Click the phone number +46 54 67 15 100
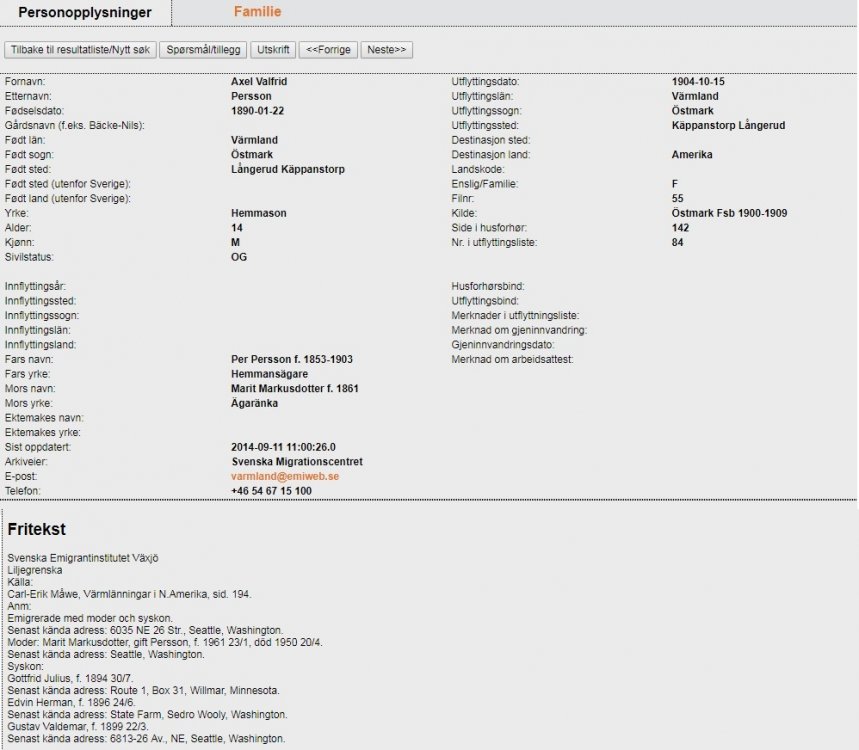The image size is (859, 750). pos(271,492)
